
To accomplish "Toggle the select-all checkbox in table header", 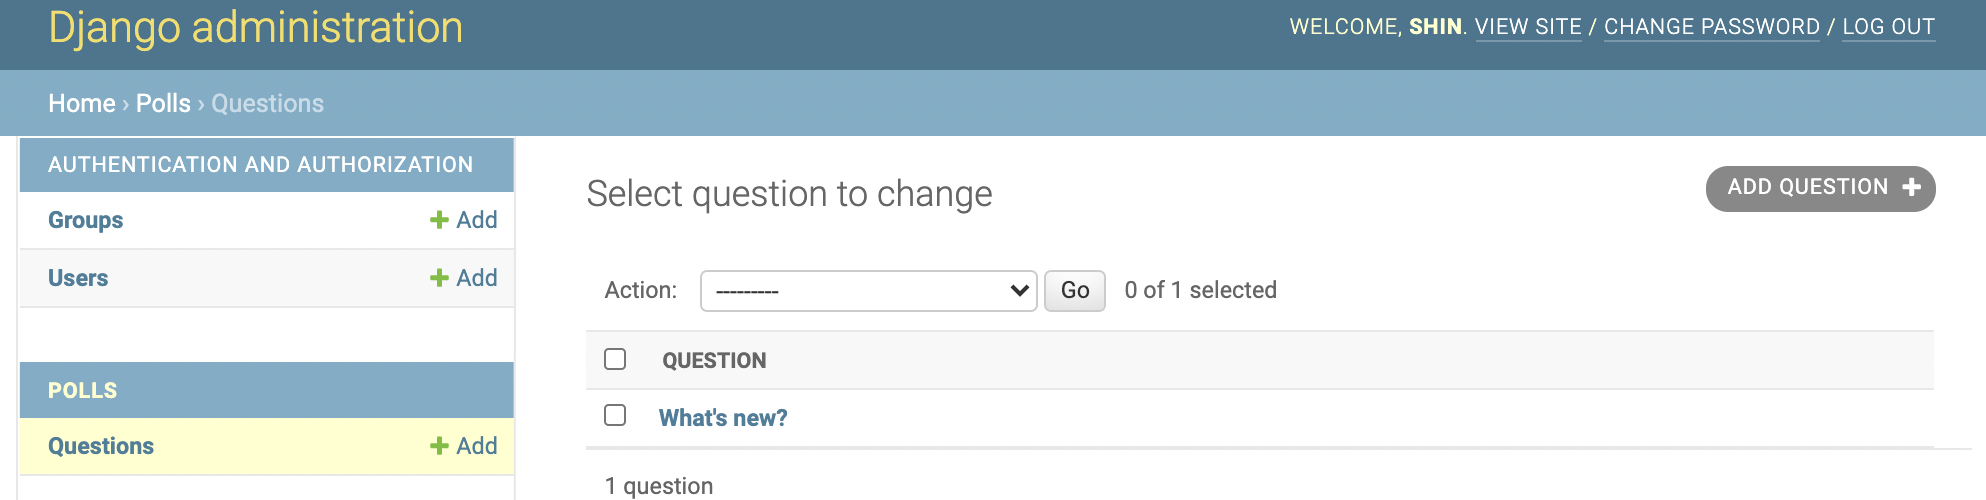I will 615,359.
